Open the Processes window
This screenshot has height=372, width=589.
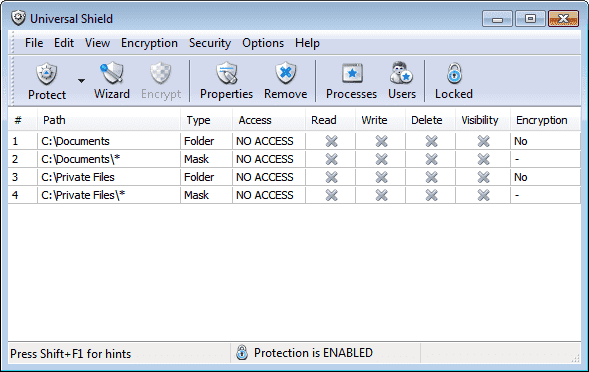(x=351, y=81)
